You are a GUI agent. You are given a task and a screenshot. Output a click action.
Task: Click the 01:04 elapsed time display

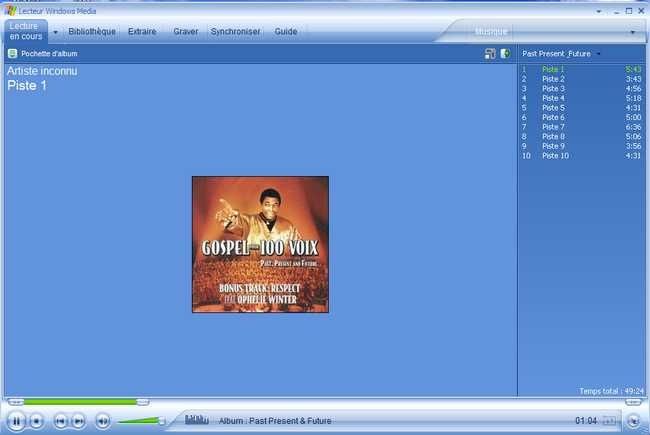(x=586, y=421)
